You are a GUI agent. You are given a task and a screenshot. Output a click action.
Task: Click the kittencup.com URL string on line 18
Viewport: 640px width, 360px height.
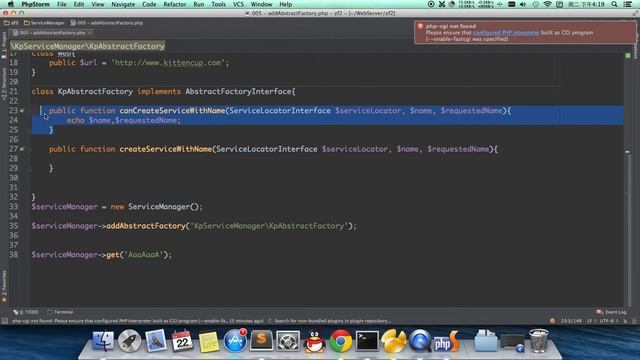tap(168, 63)
